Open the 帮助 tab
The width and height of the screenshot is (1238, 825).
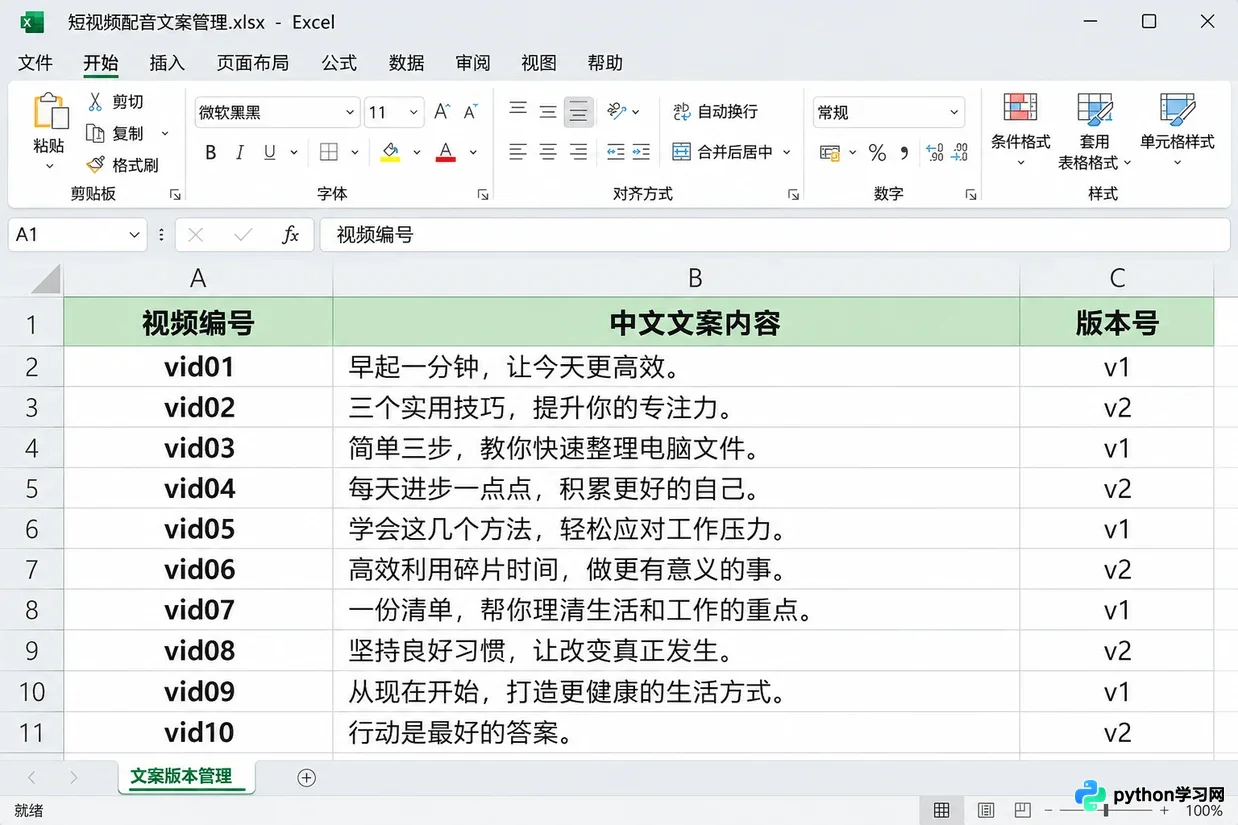click(x=605, y=63)
